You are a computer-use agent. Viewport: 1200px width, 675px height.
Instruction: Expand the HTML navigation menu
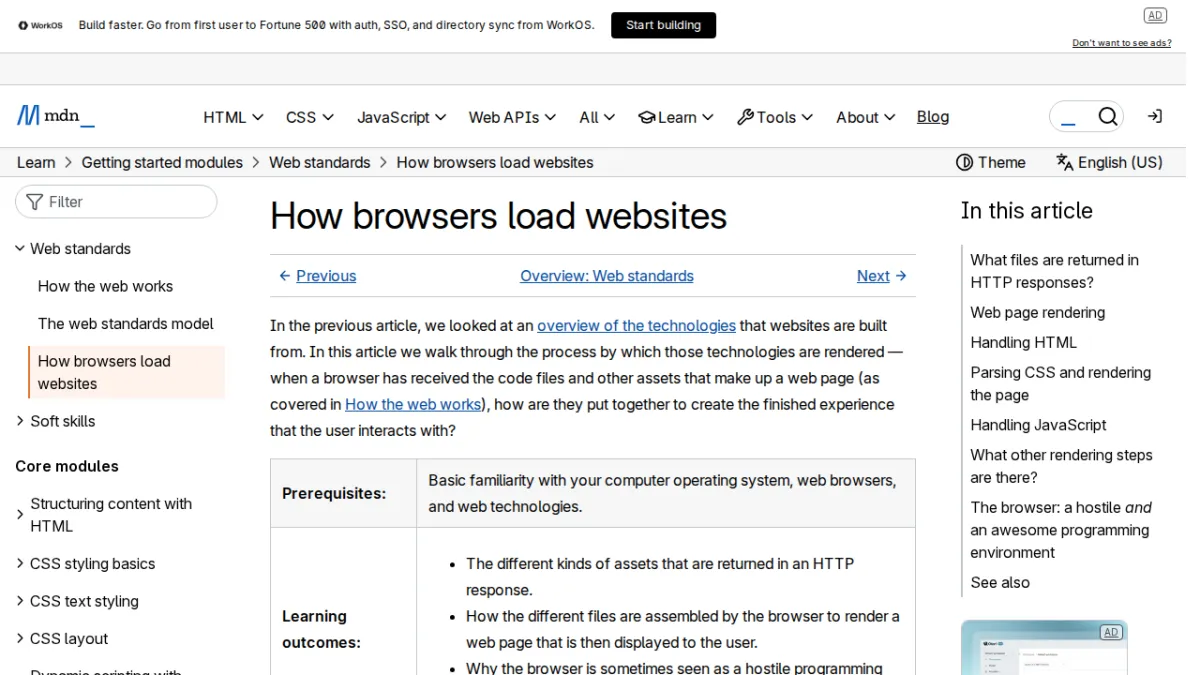coord(233,117)
